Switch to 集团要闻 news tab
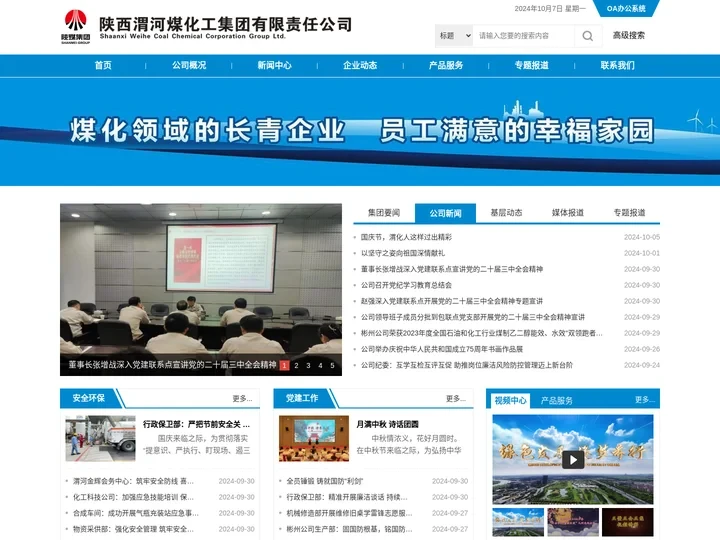The image size is (720, 540). click(384, 213)
